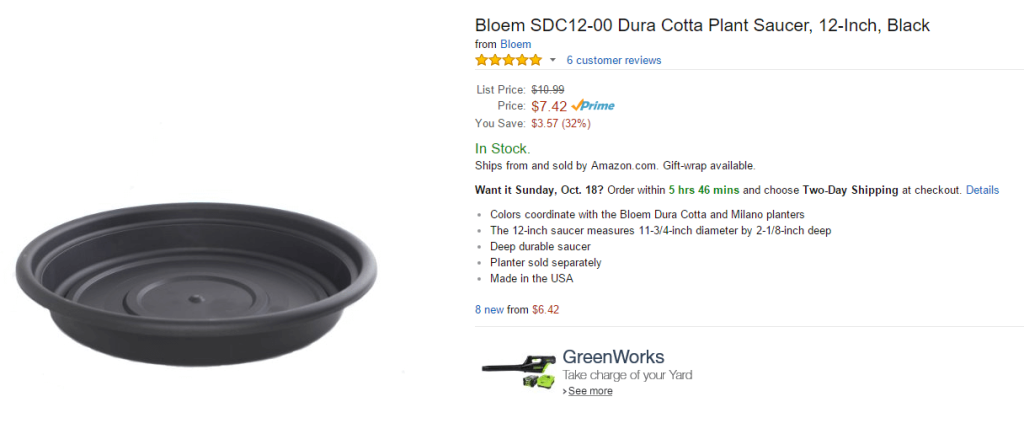The height and width of the screenshot is (434, 1024).
Task: Click the five-star rating icon
Action: [508, 60]
